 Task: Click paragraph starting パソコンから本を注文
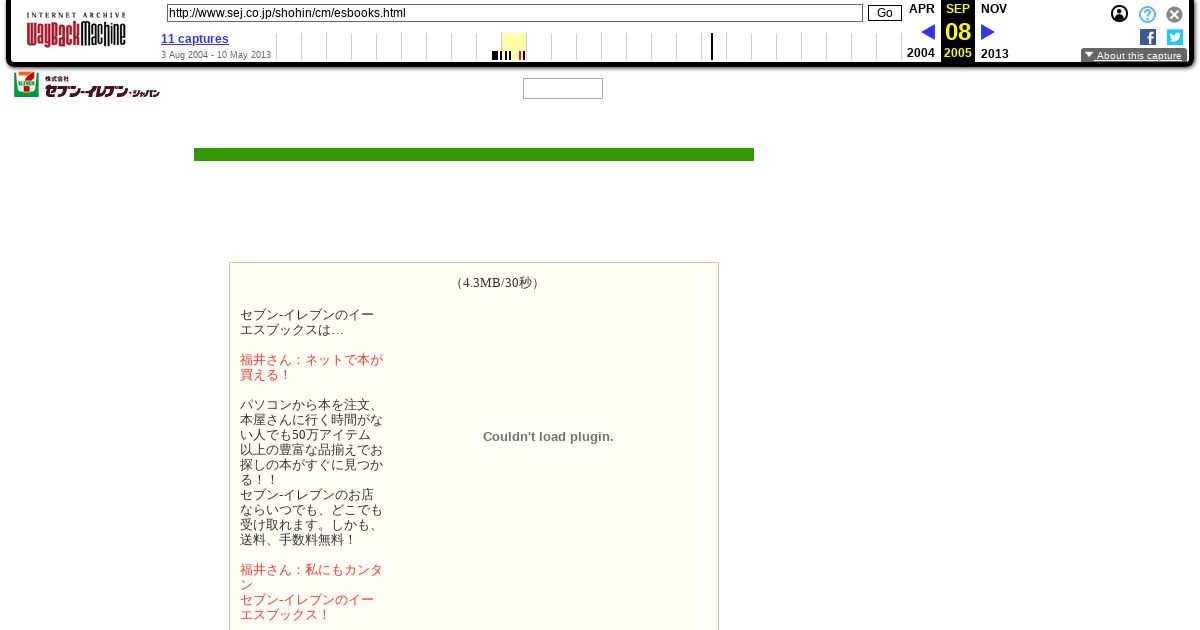311,472
